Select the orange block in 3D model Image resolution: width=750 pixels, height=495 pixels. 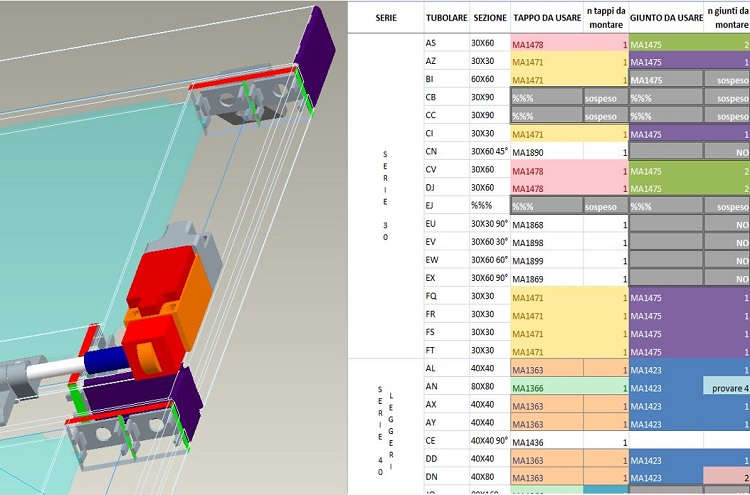194,297
